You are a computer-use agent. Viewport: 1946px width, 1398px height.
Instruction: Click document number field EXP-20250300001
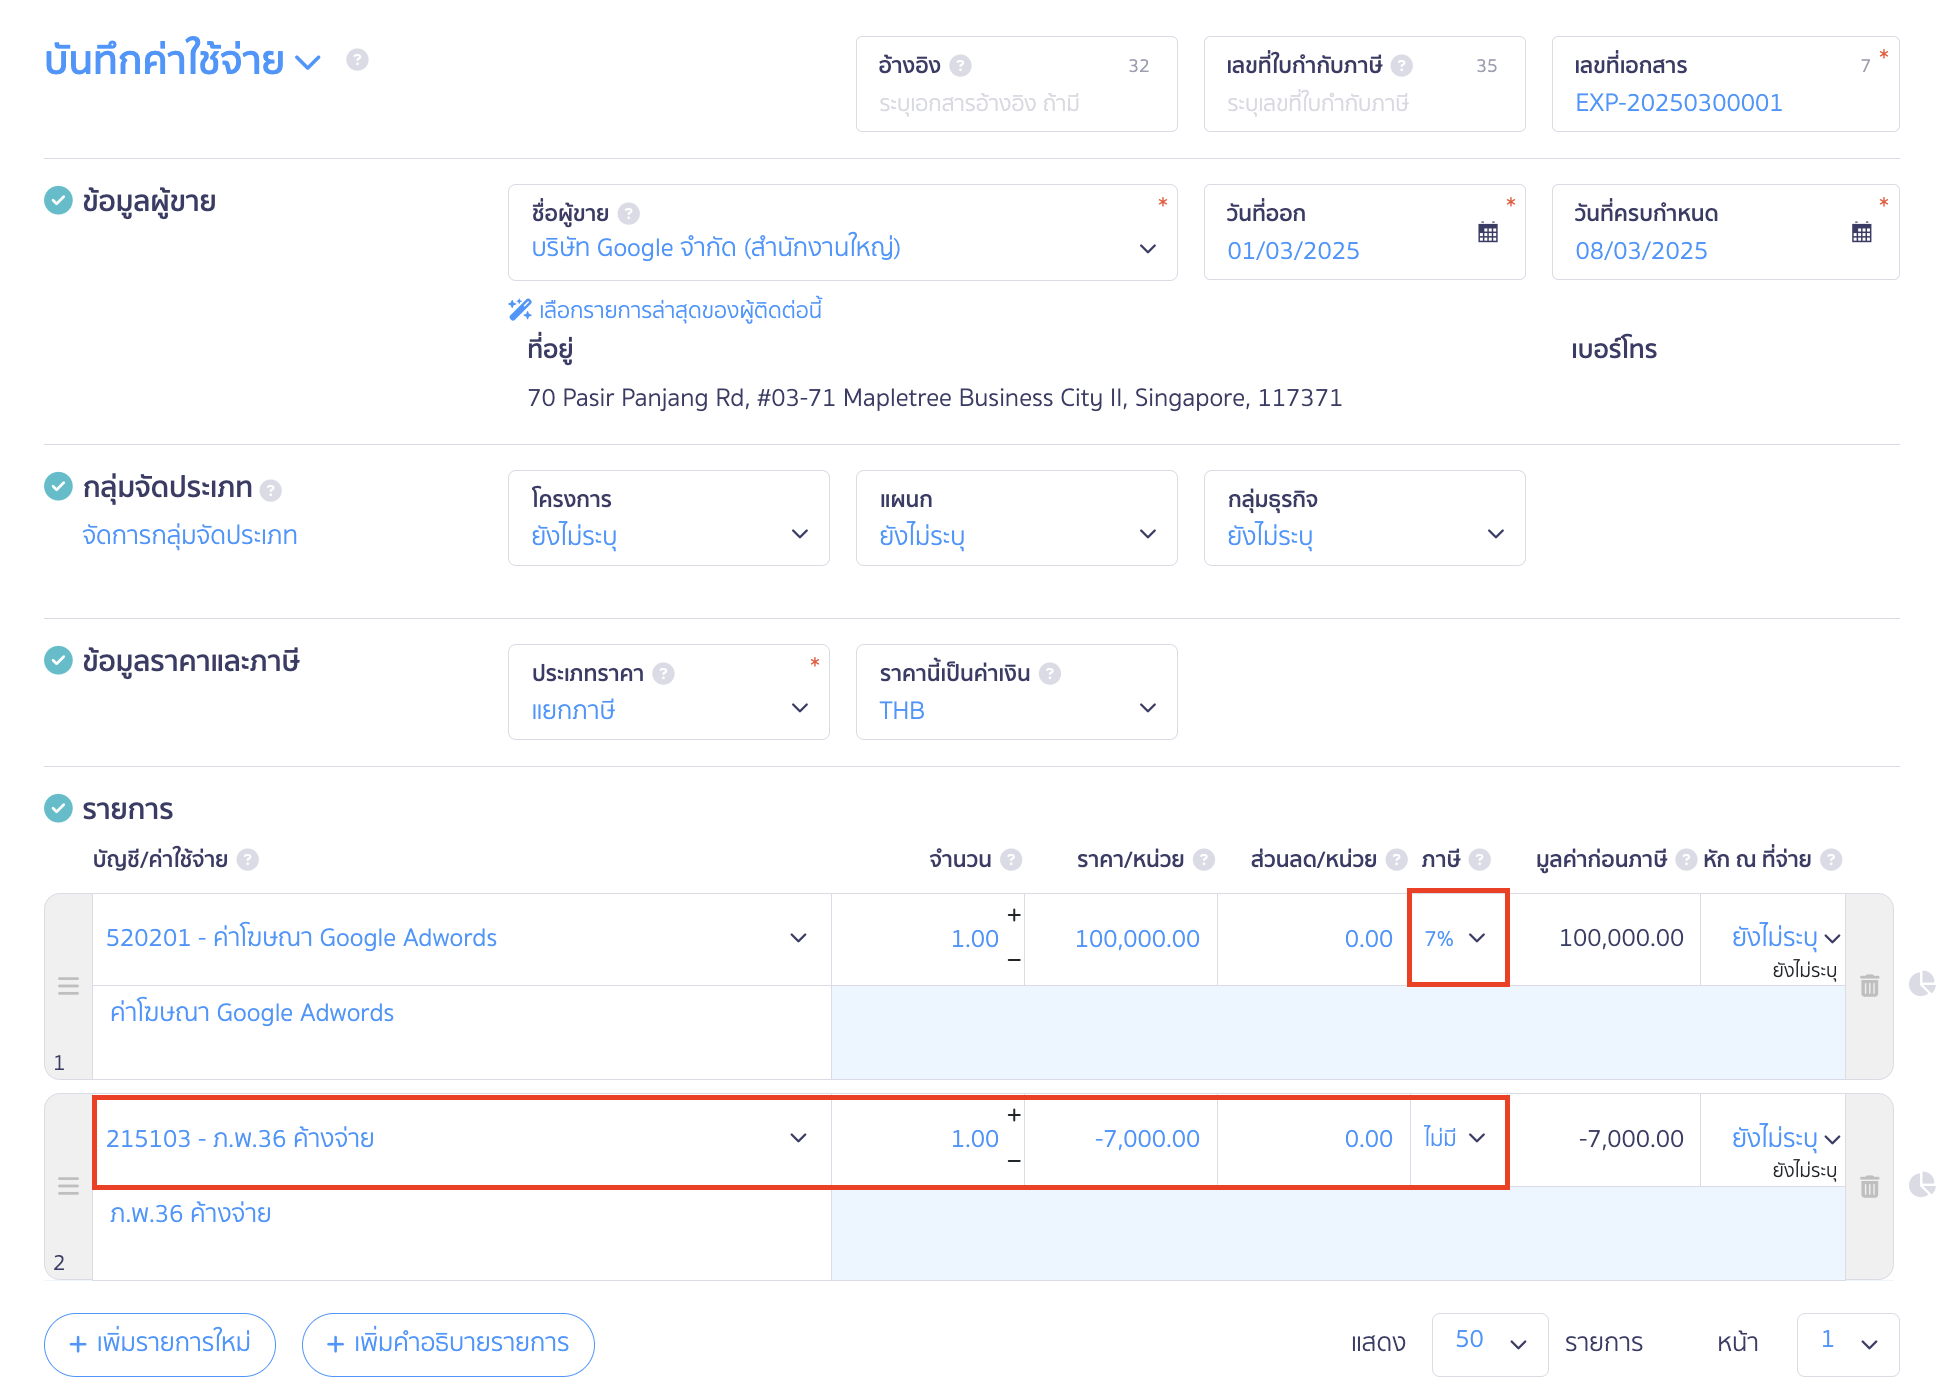(x=1726, y=84)
